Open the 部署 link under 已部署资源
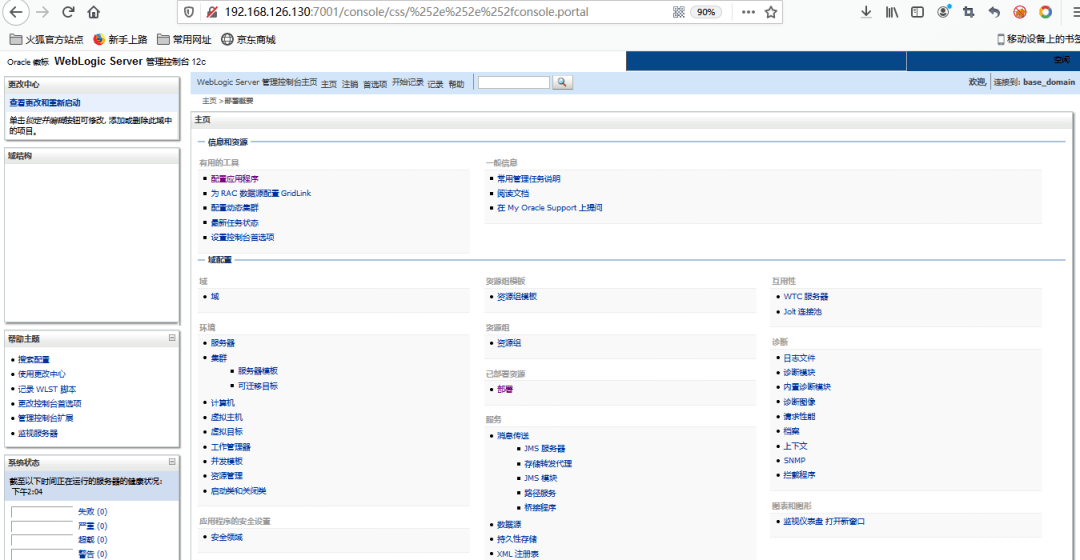 506,389
